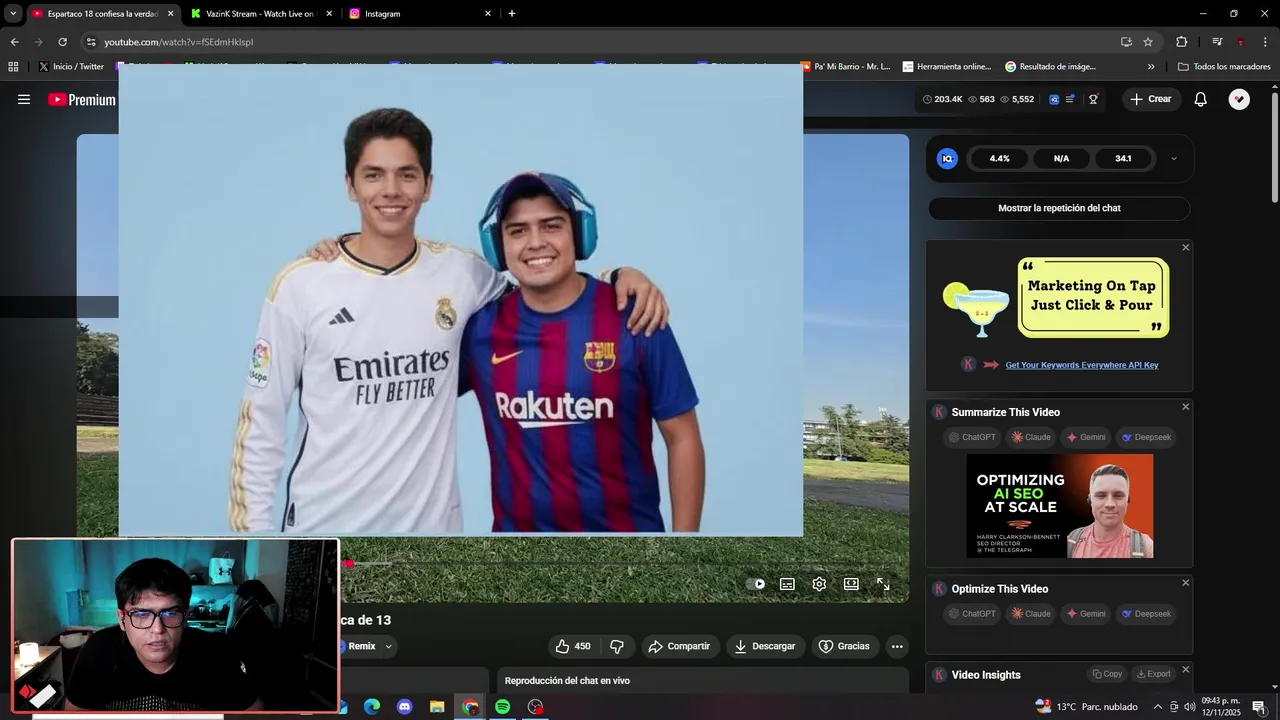The width and height of the screenshot is (1280, 720).
Task: Open Get Your Keywords Everywhere API Key link
Action: [1082, 365]
